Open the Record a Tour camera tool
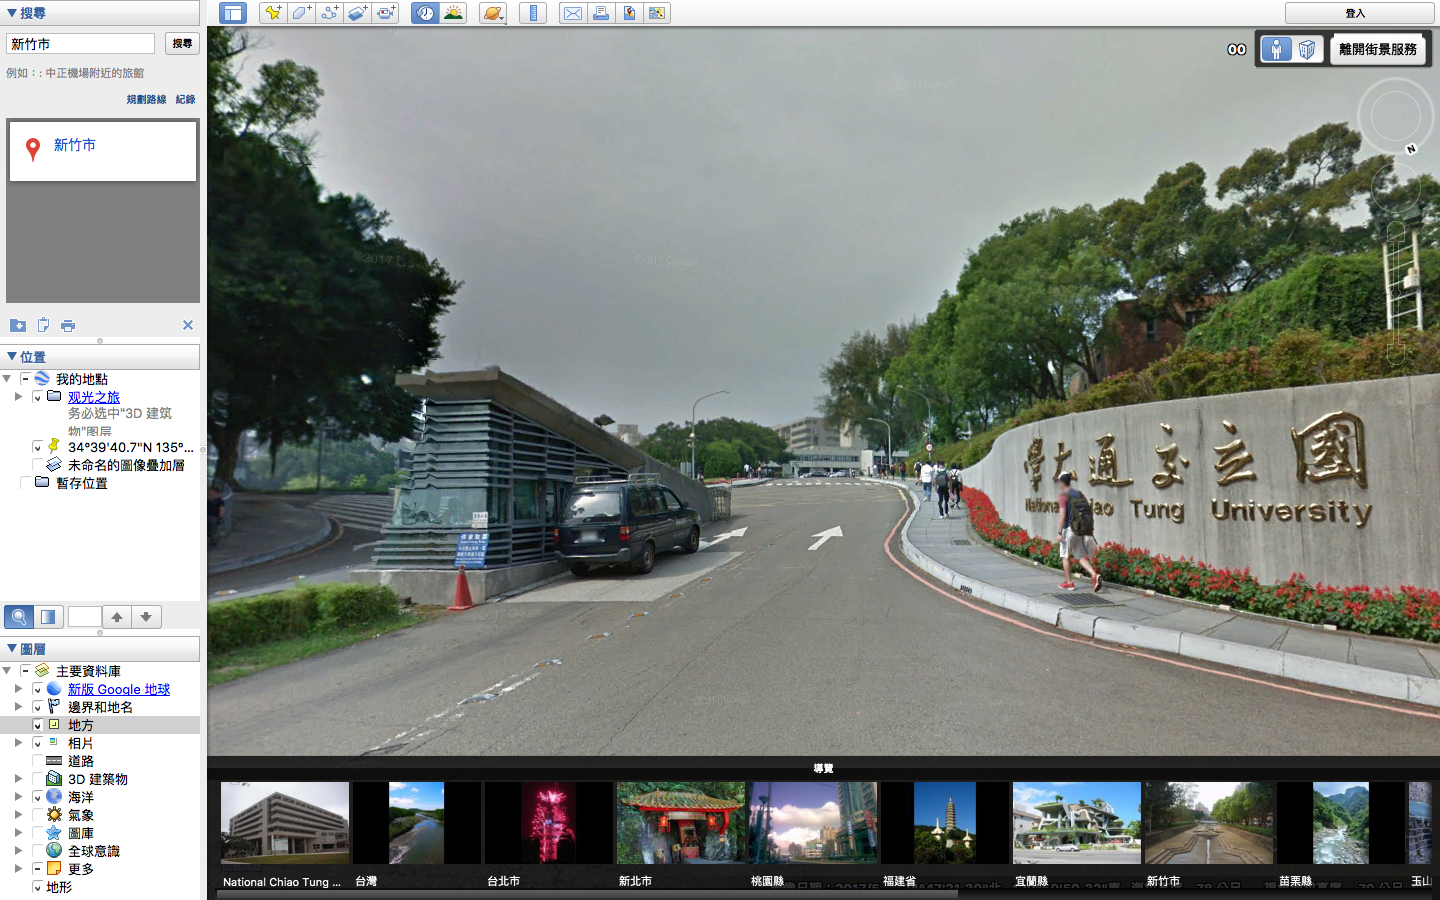 click(x=386, y=13)
